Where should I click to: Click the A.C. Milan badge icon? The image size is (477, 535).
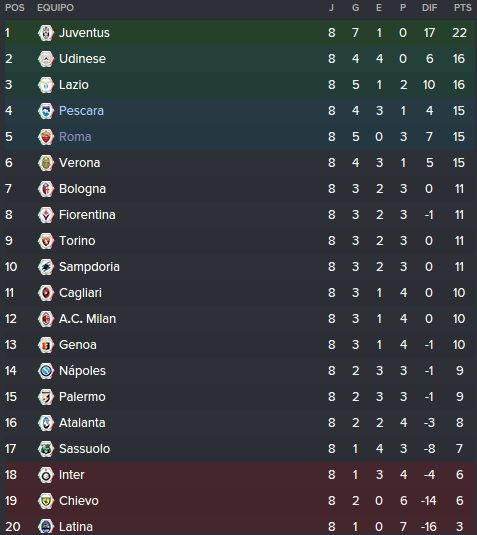point(46,319)
